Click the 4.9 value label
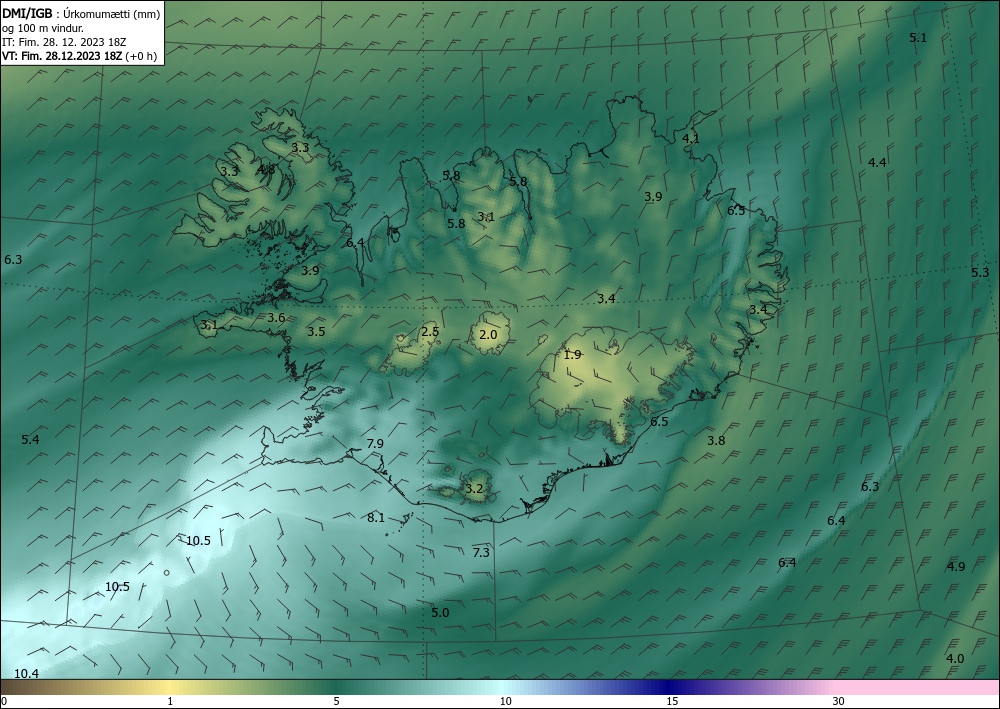This screenshot has width=1000, height=709. [x=956, y=566]
